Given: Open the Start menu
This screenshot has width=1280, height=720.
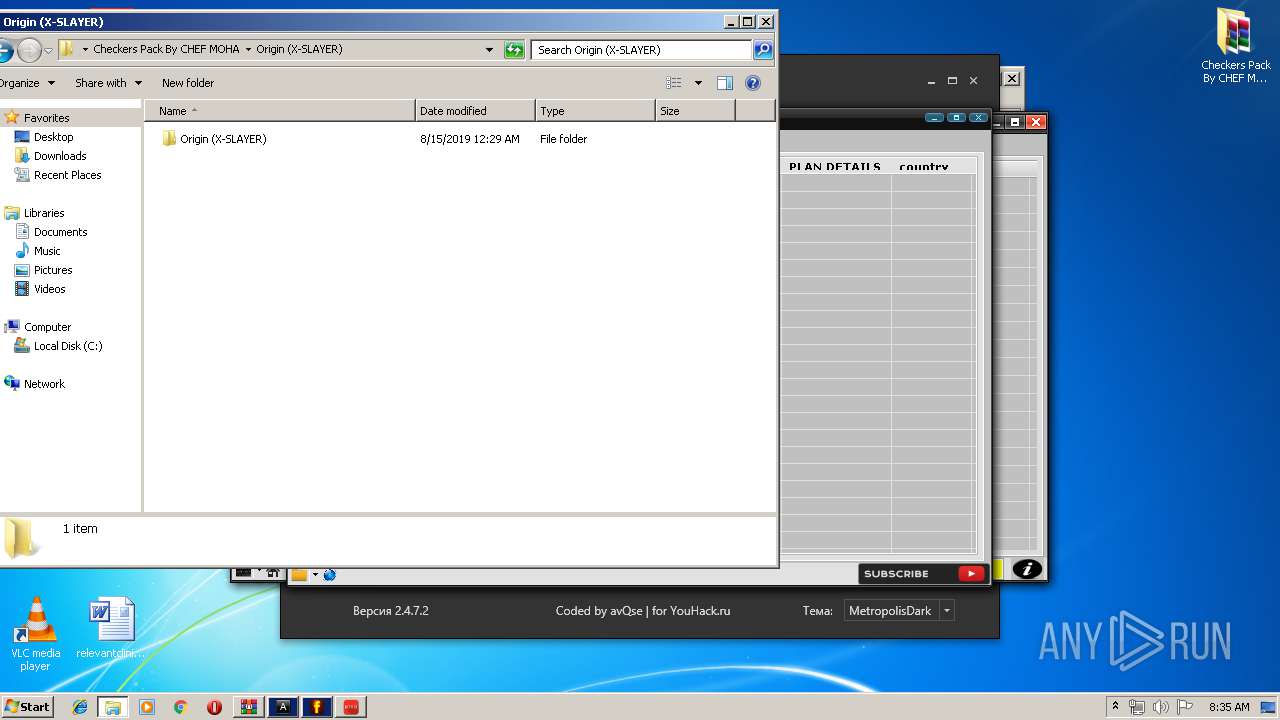Looking at the screenshot, I should (28, 707).
